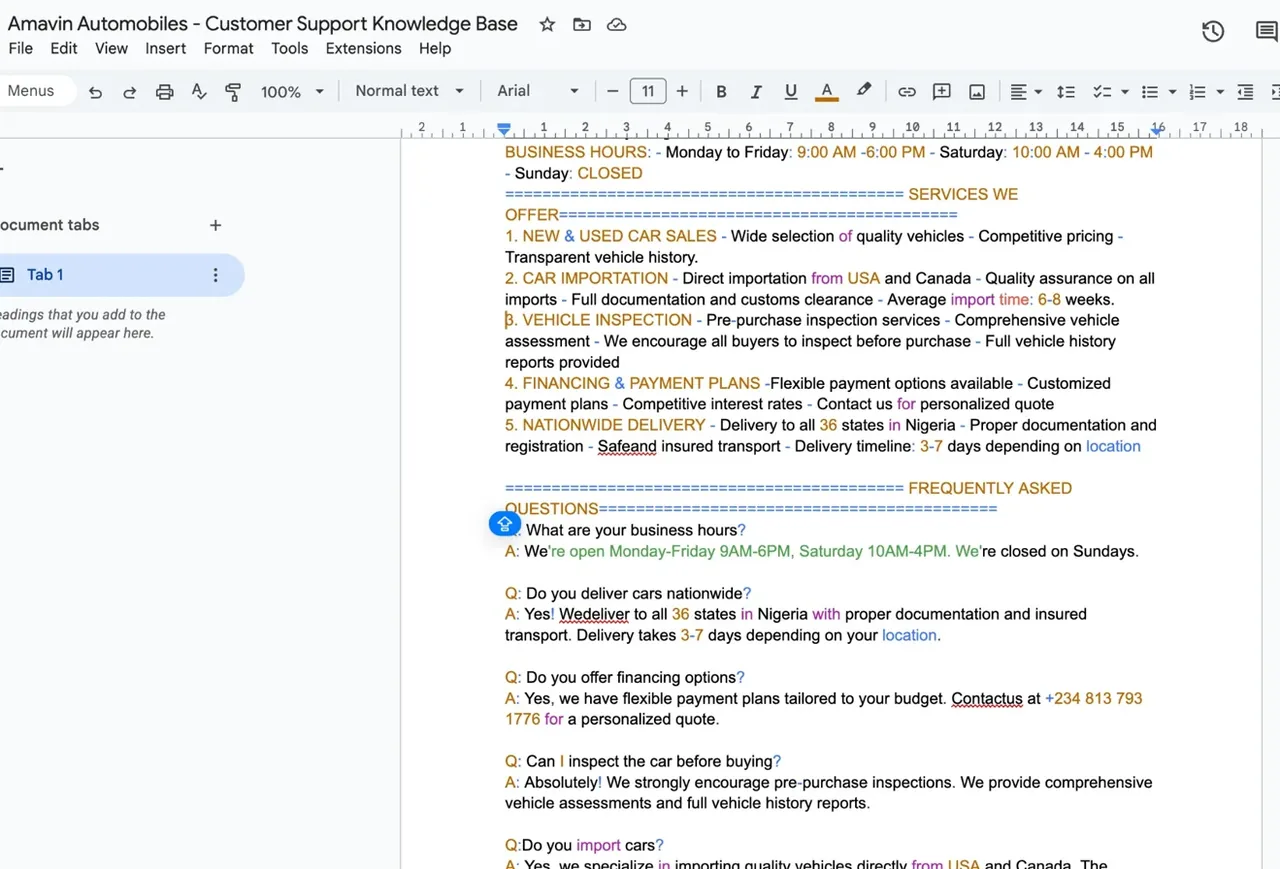
Task: Open the File menu
Action: tap(20, 48)
